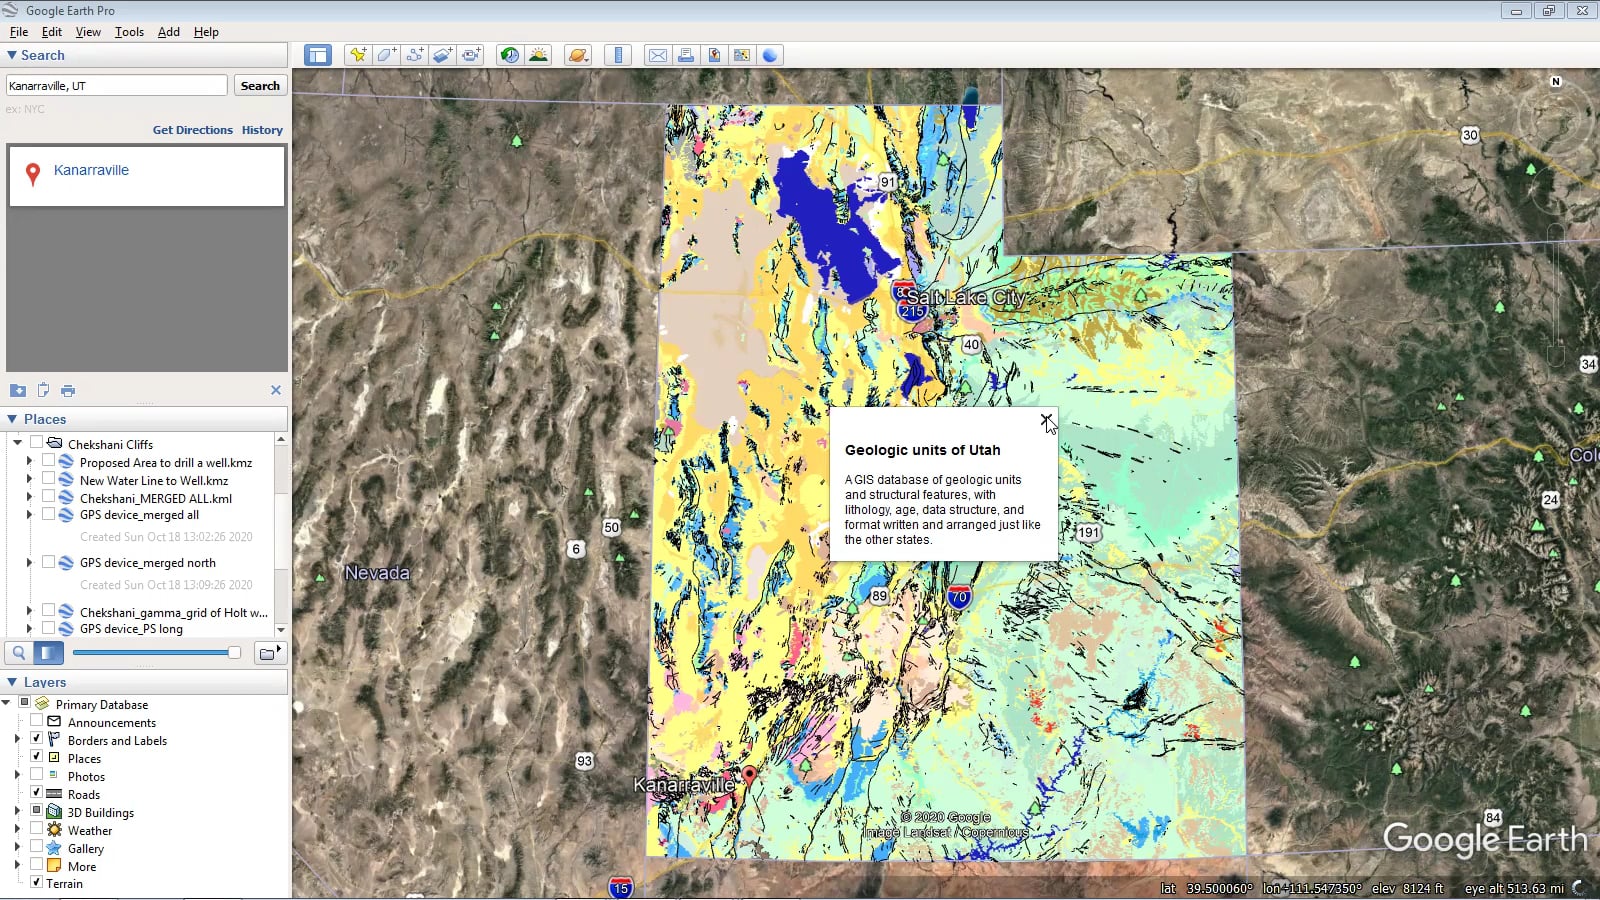Screen dimensions: 1600x900
Task: Open the Tools menu
Action: click(x=129, y=32)
